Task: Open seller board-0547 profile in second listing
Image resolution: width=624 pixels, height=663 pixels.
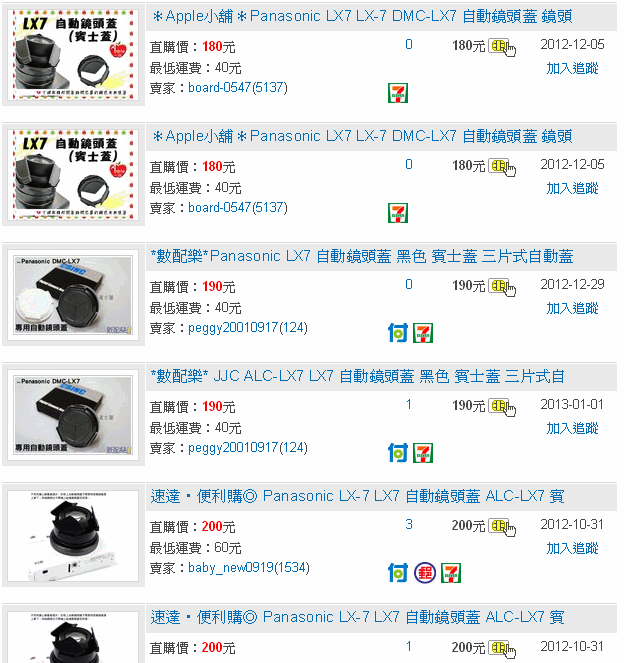Action: click(219, 208)
